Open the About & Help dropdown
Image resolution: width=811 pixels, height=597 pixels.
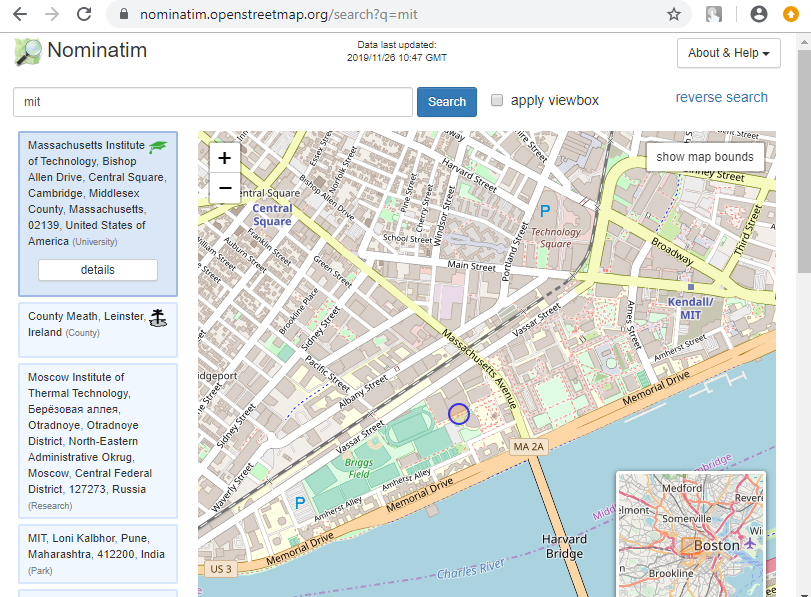pos(729,53)
